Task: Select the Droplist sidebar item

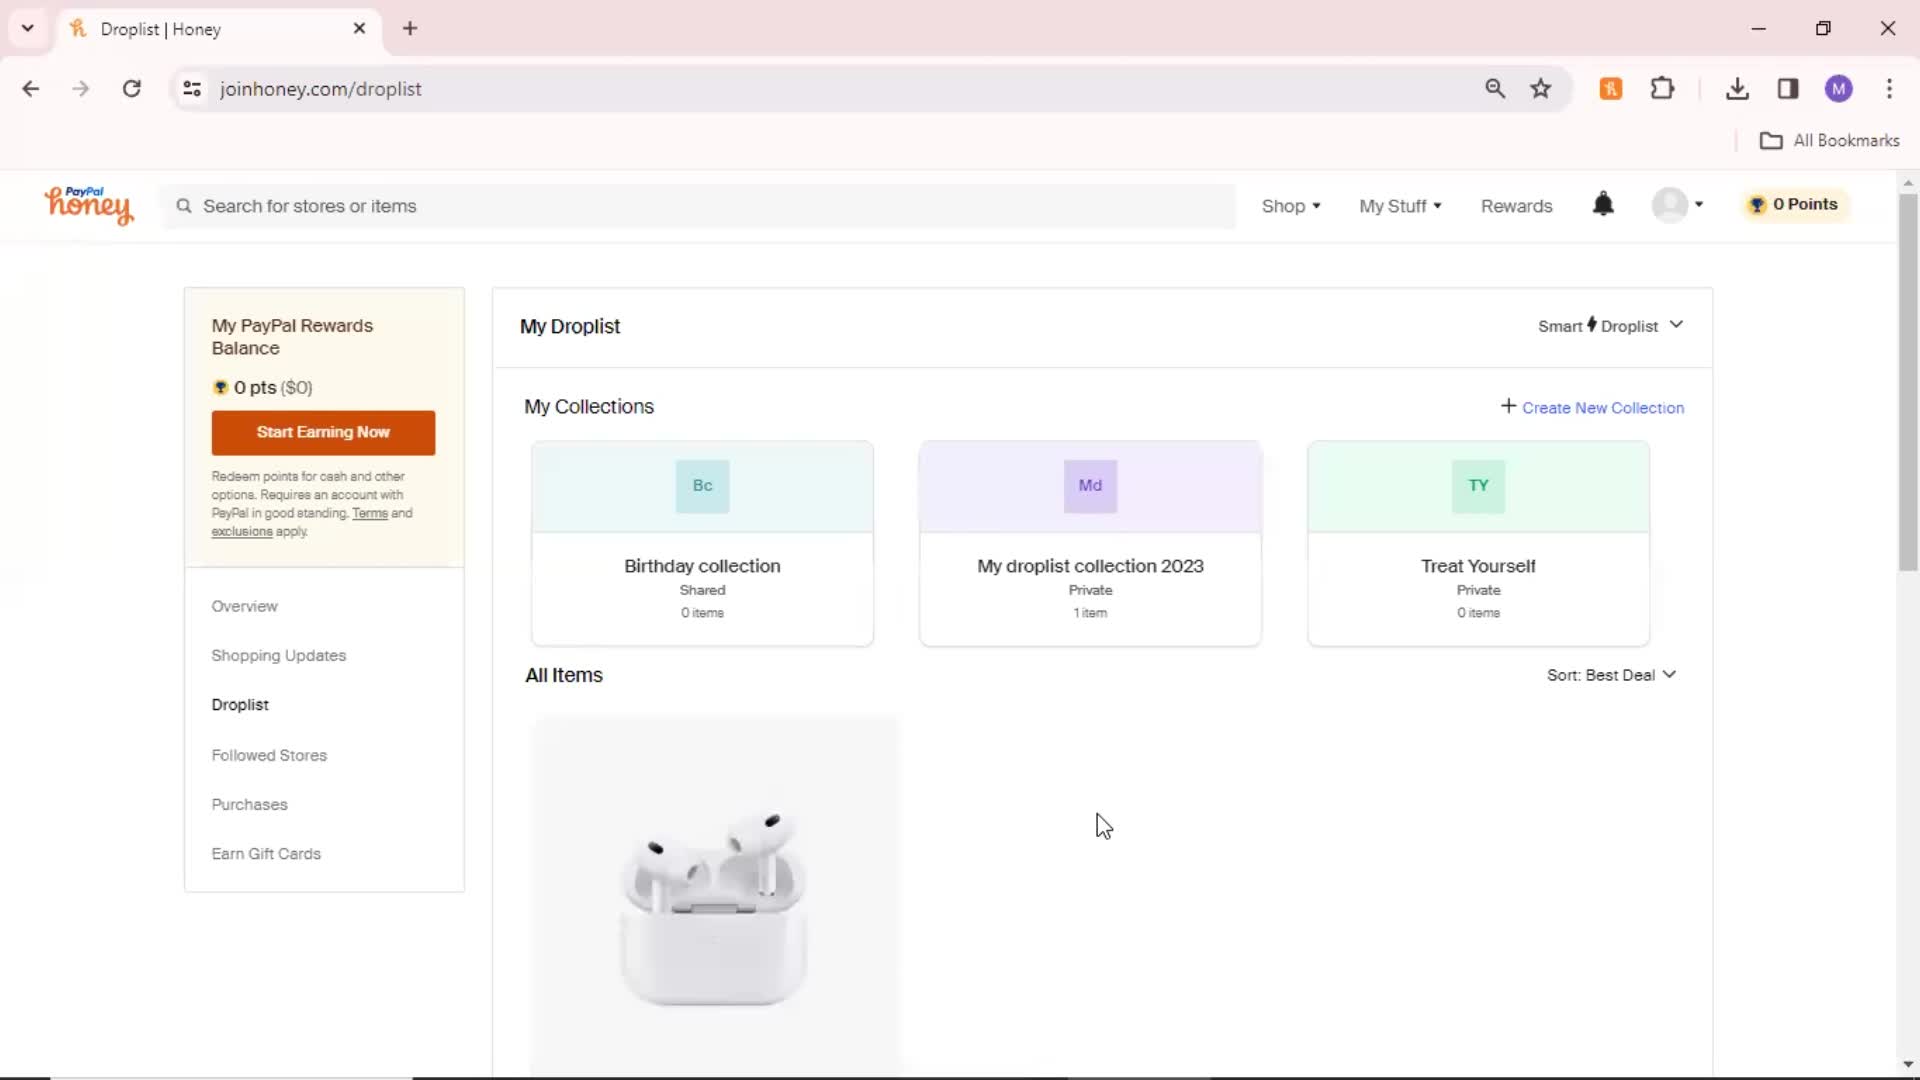Action: tap(240, 704)
